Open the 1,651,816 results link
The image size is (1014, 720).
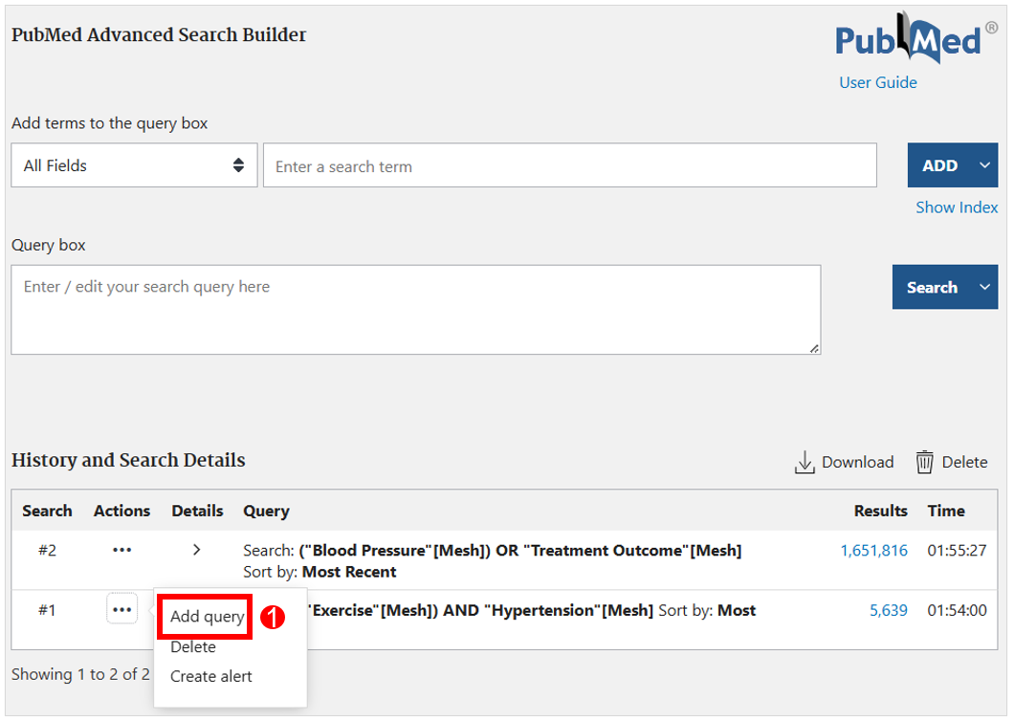(874, 551)
